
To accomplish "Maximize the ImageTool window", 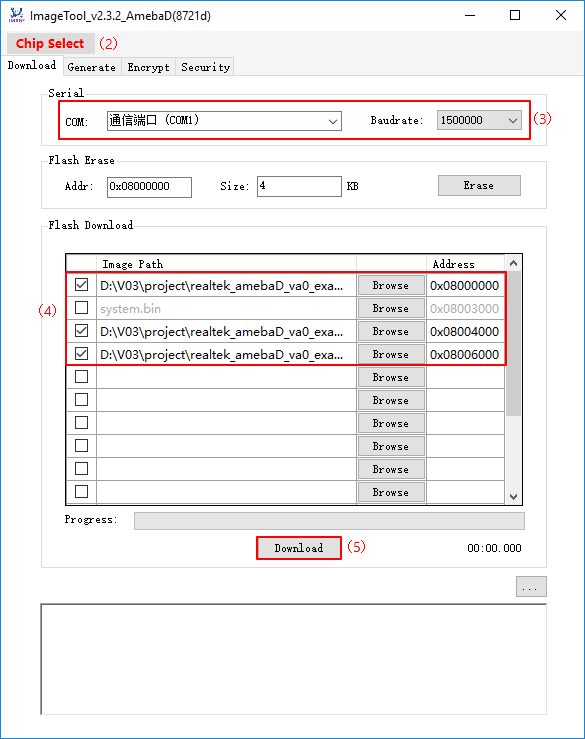I will [x=515, y=15].
